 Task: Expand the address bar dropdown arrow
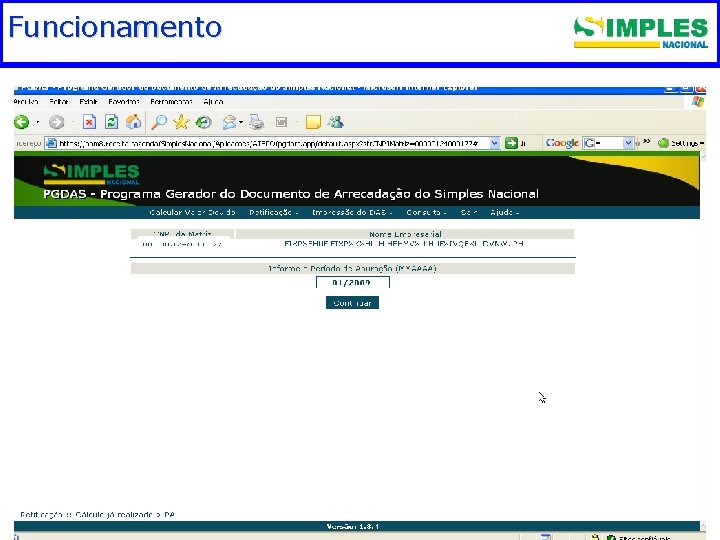click(495, 143)
